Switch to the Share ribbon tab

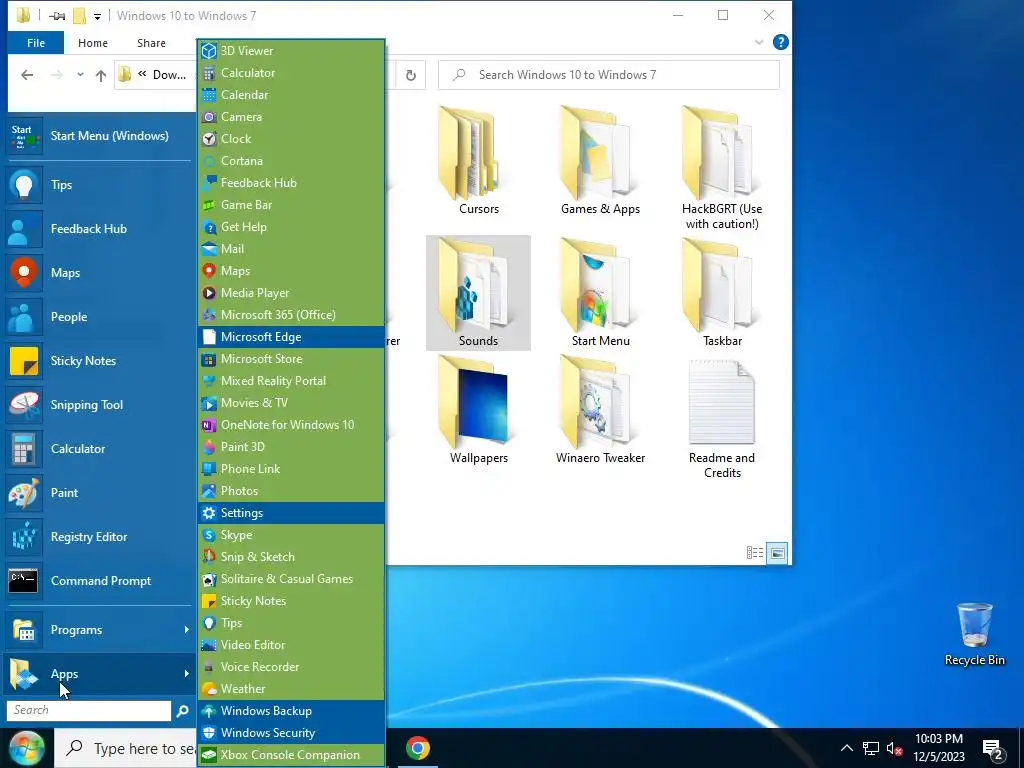[151, 43]
